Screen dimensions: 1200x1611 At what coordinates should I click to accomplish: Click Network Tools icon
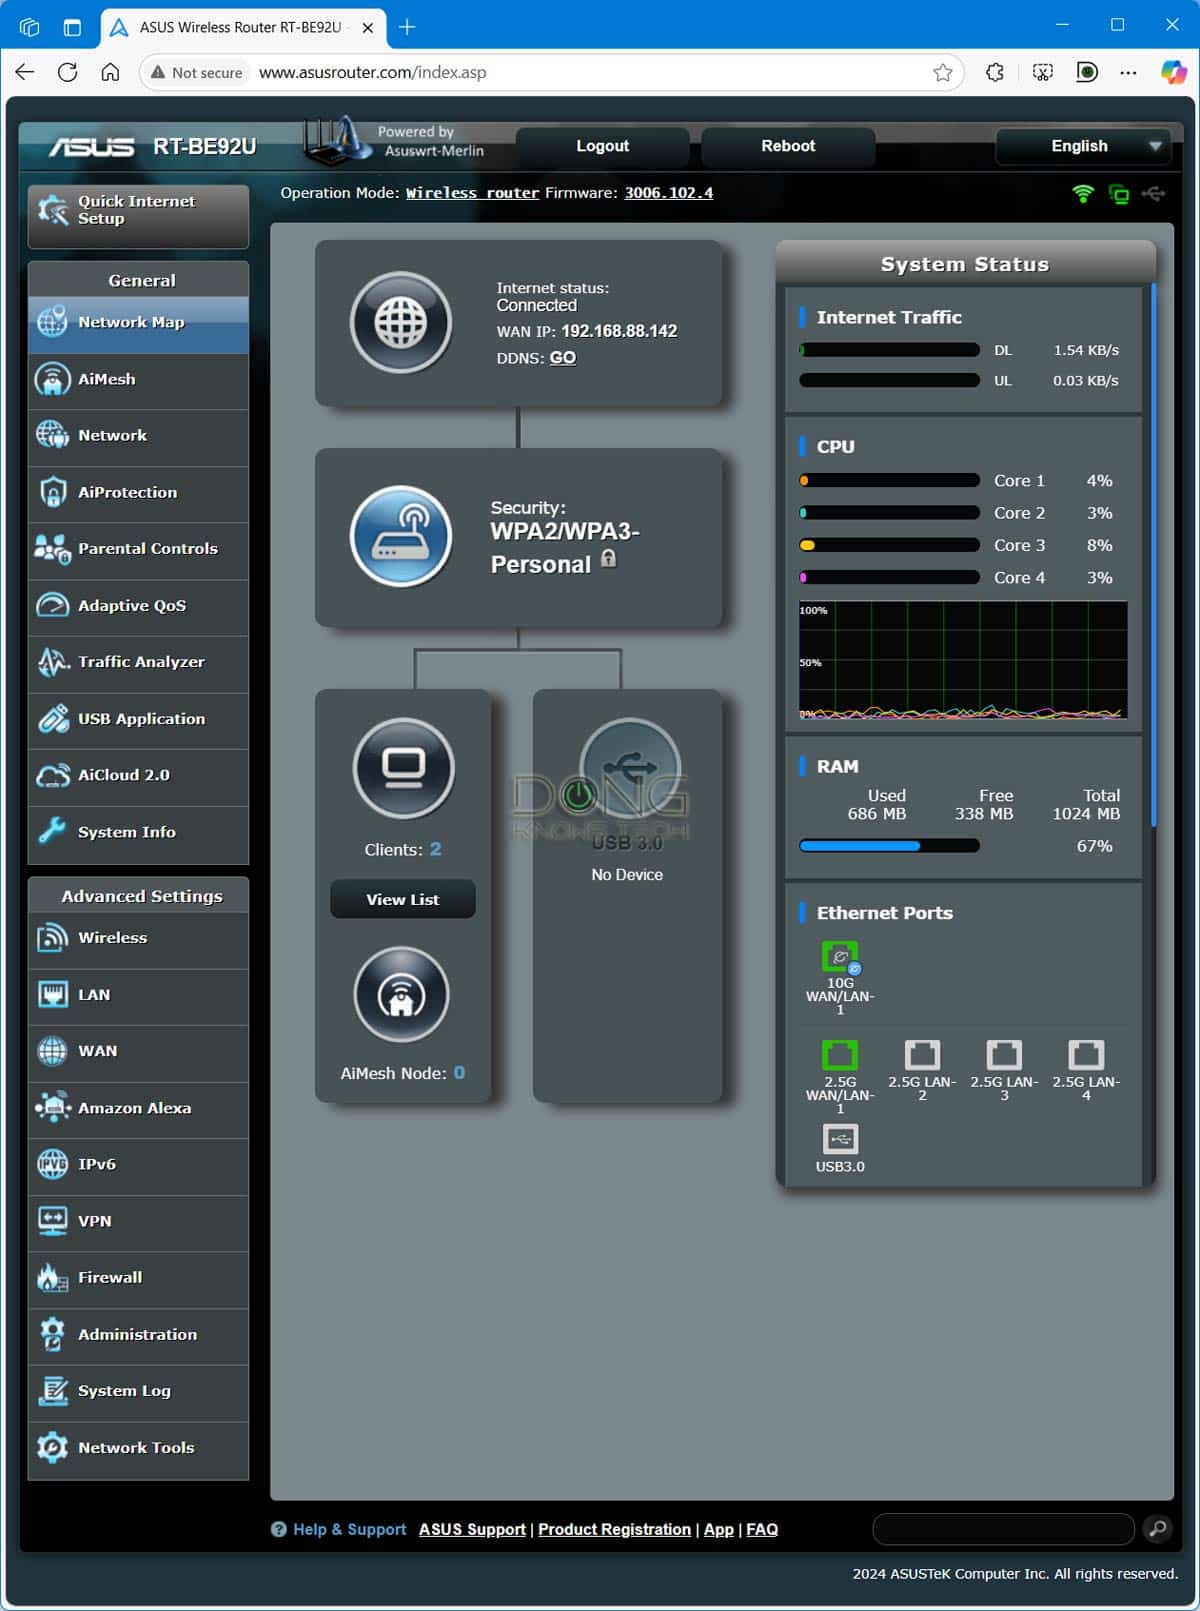tap(52, 1447)
